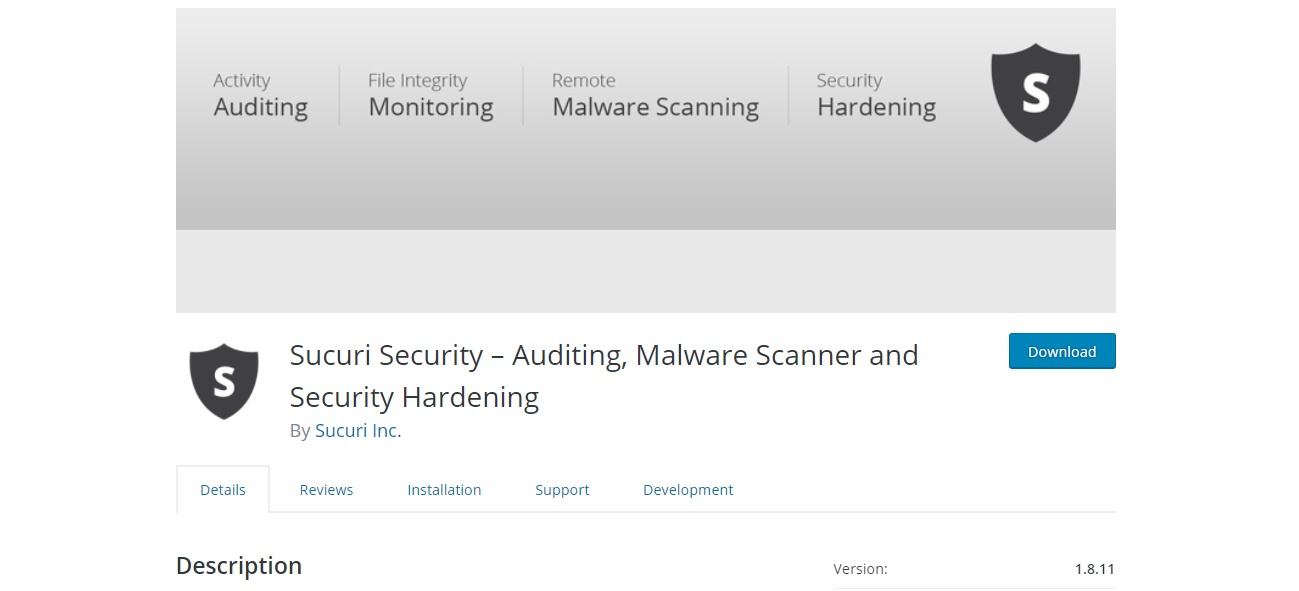Click Remote Malware Scanning banner label
The height and width of the screenshot is (591, 1299).
click(656, 95)
